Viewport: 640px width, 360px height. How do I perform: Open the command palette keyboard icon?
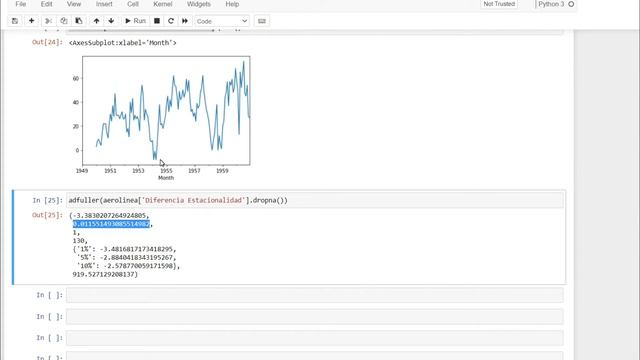pyautogui.click(x=262, y=21)
